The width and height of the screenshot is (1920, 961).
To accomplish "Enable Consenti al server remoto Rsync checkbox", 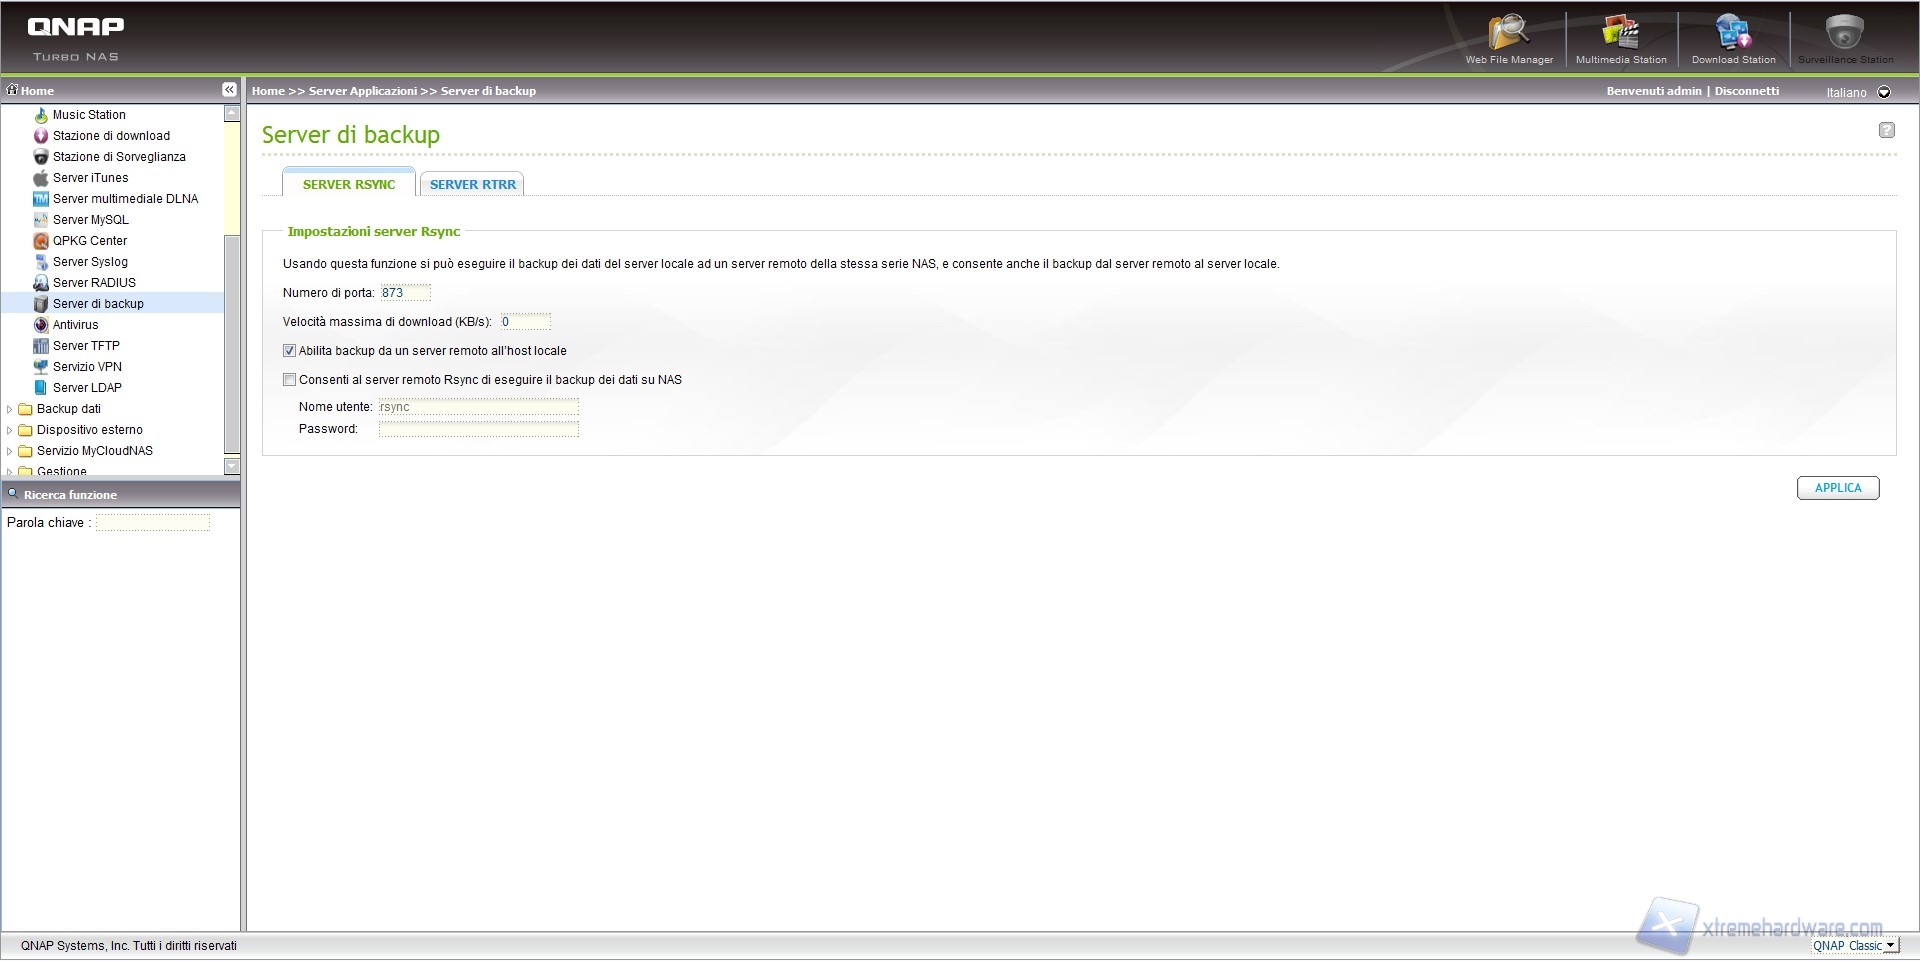I will point(290,380).
